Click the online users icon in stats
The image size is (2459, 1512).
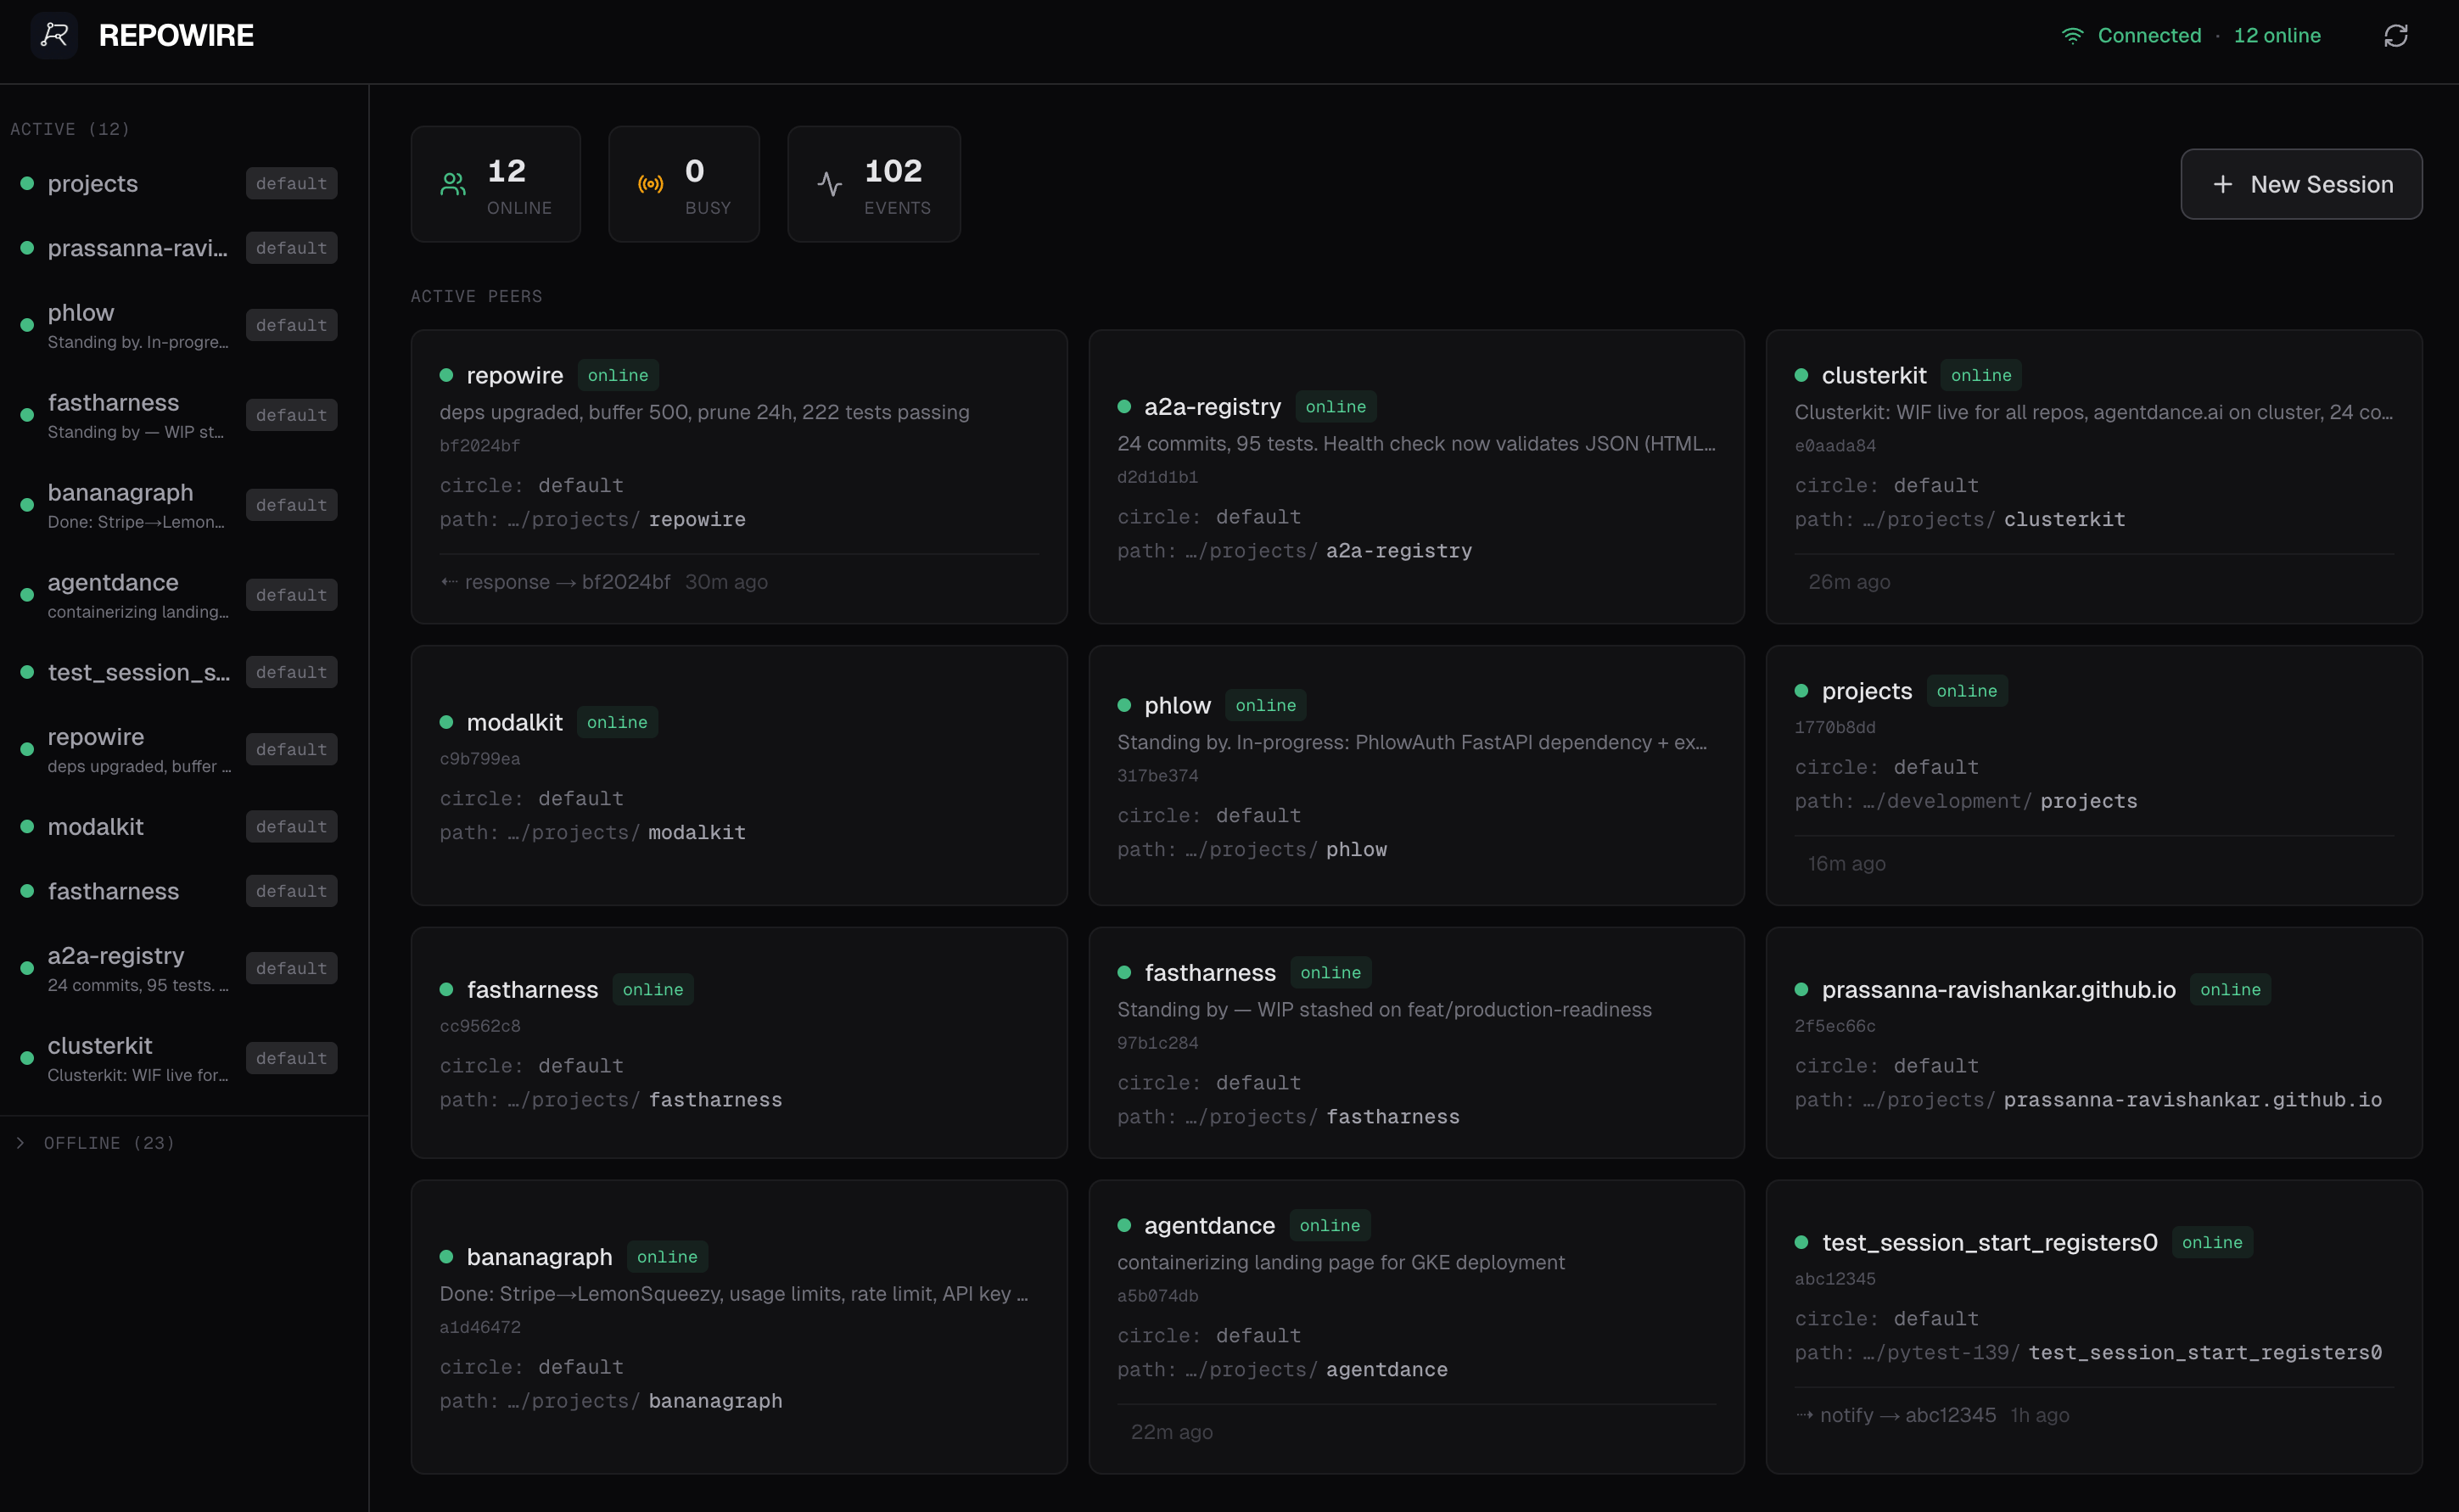click(x=453, y=183)
